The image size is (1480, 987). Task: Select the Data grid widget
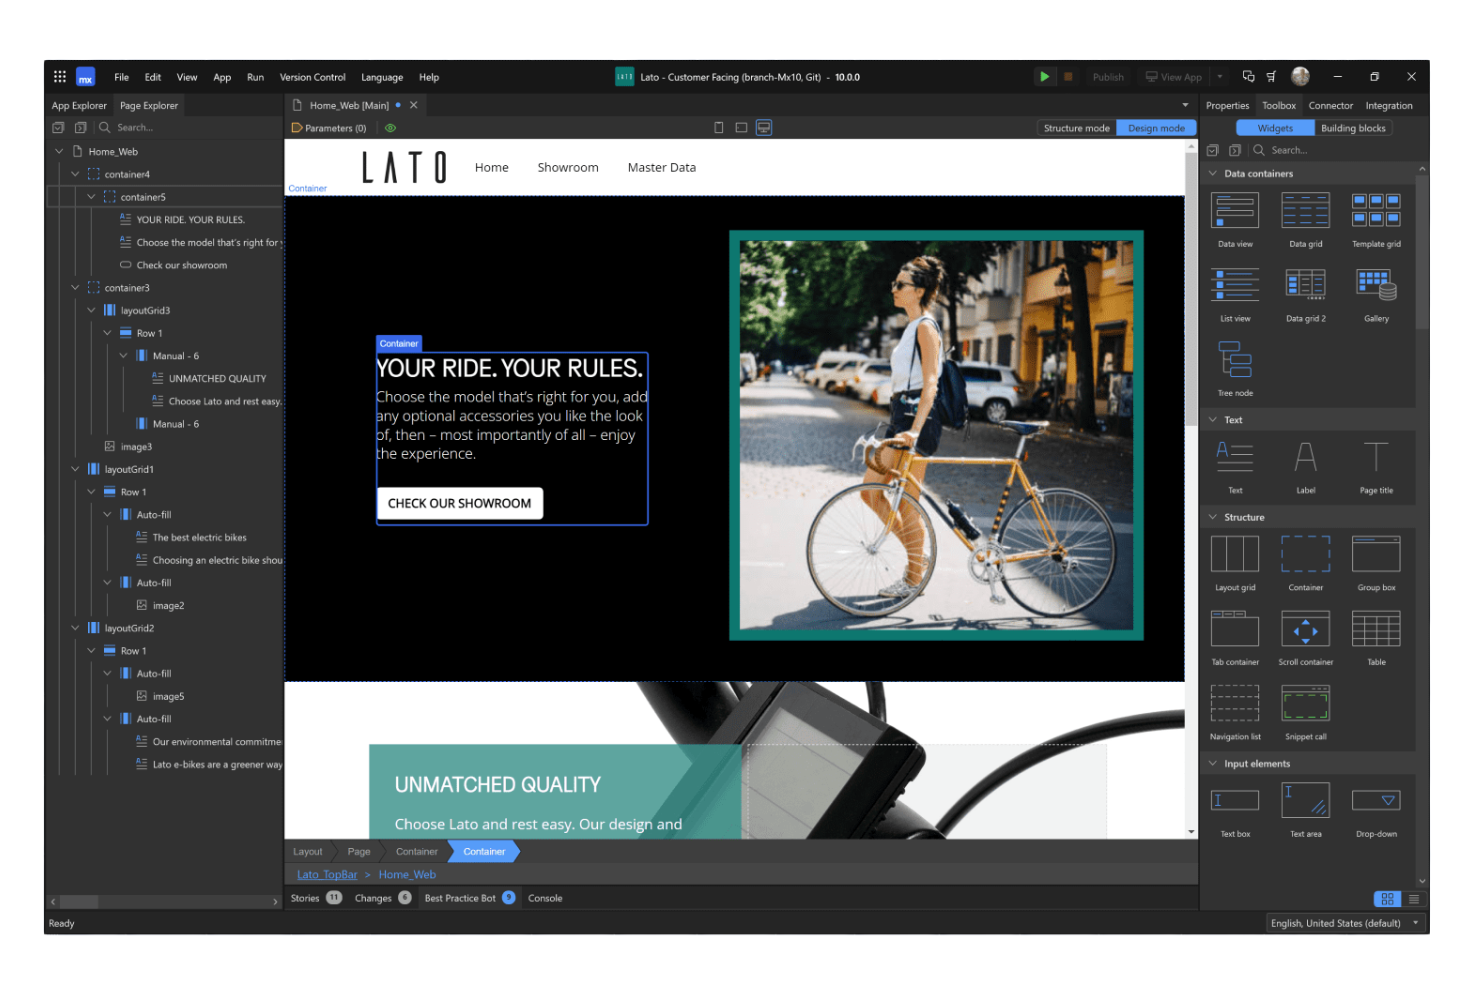[x=1305, y=210]
